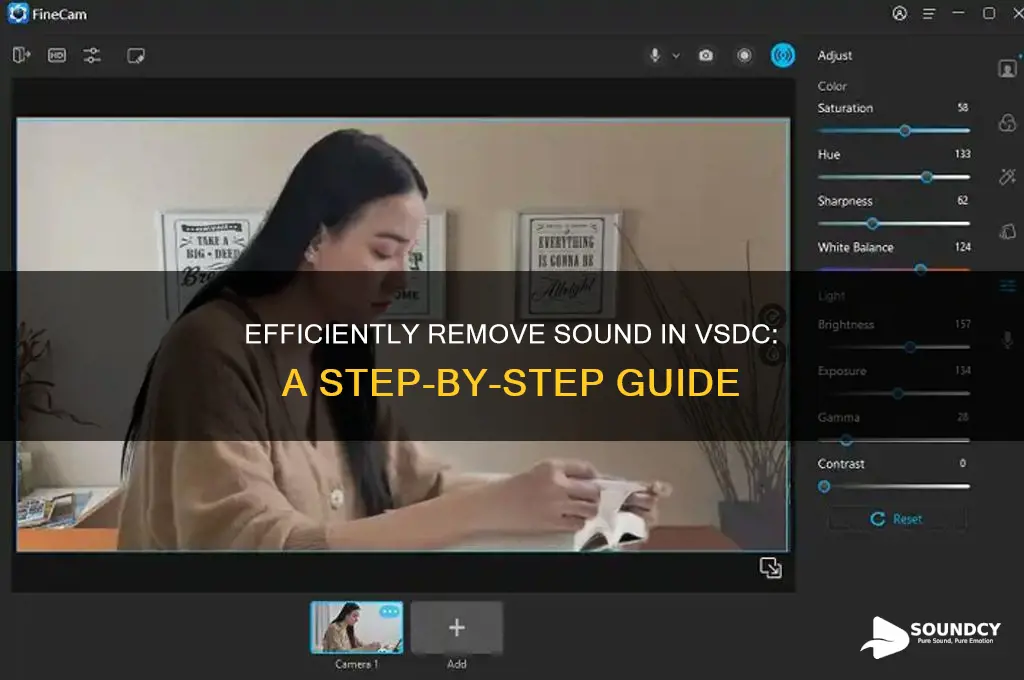Adjust the Sharpness slider
Image resolution: width=1024 pixels, height=680 pixels.
click(x=893, y=224)
